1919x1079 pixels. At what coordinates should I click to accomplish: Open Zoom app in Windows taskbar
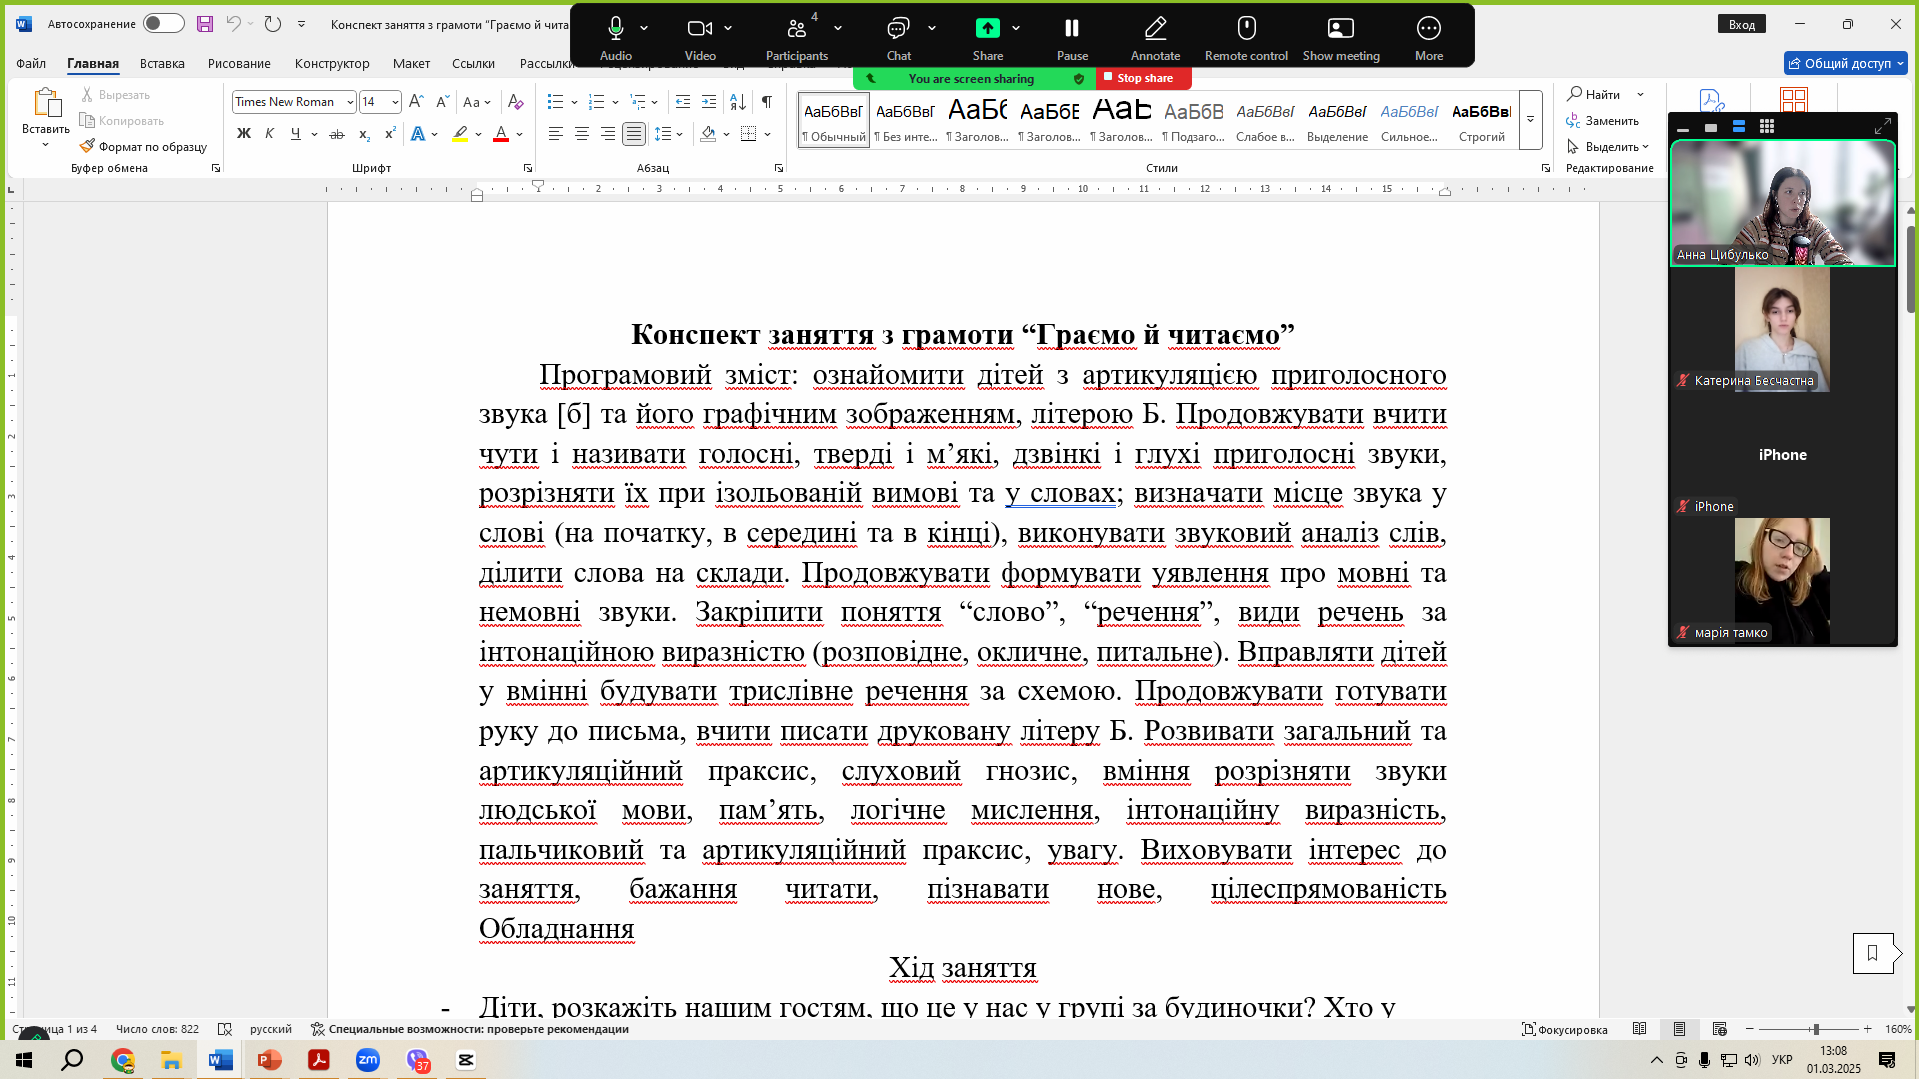368,1060
